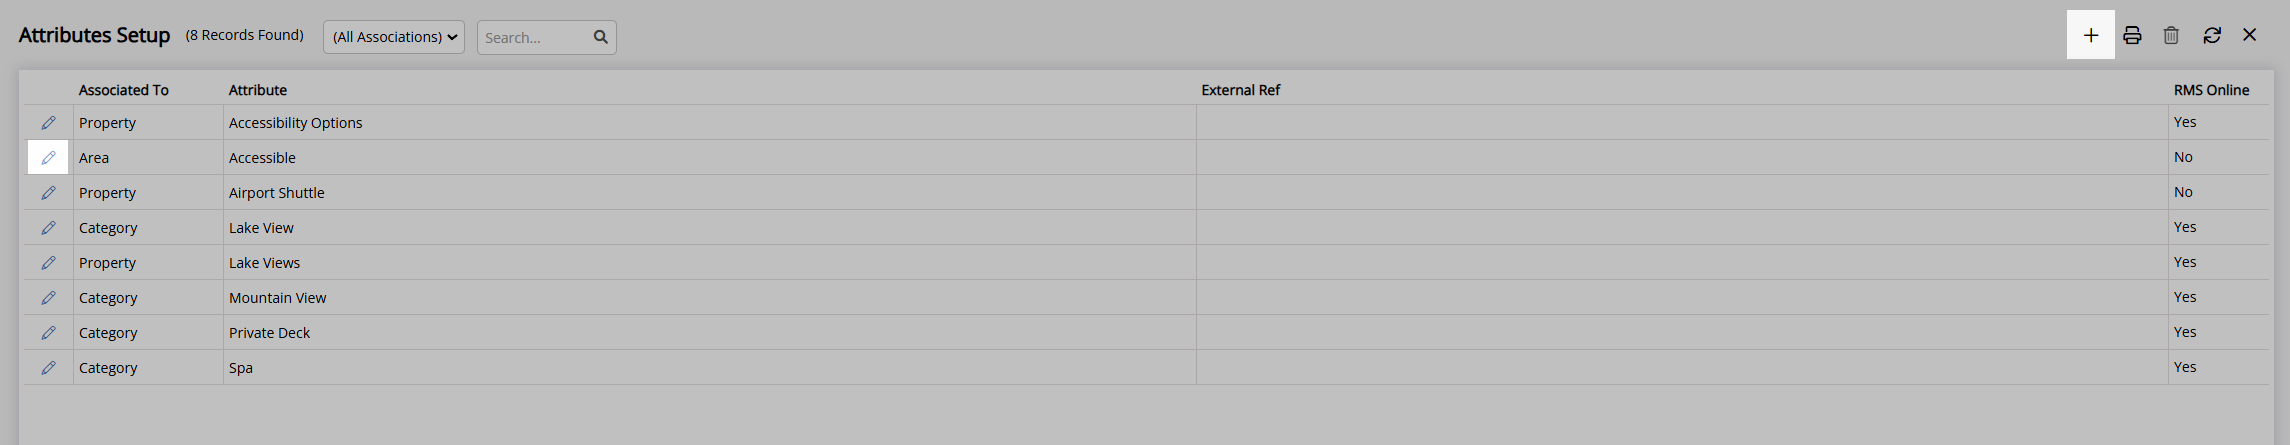Image resolution: width=2290 pixels, height=445 pixels.
Task: Edit the Accessibility Options attribute
Action: (48, 122)
